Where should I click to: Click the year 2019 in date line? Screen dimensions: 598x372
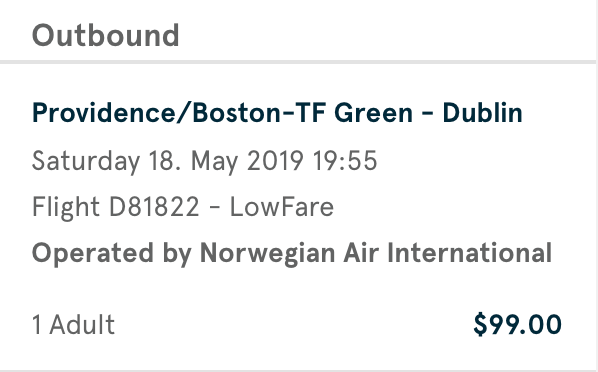pos(275,161)
